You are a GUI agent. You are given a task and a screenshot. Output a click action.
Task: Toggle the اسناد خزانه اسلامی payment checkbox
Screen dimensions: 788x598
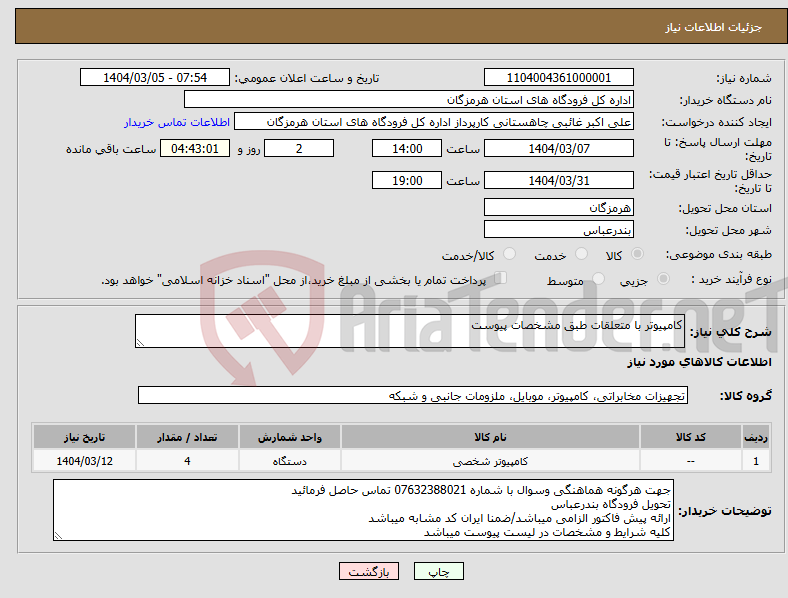[x=501, y=278]
